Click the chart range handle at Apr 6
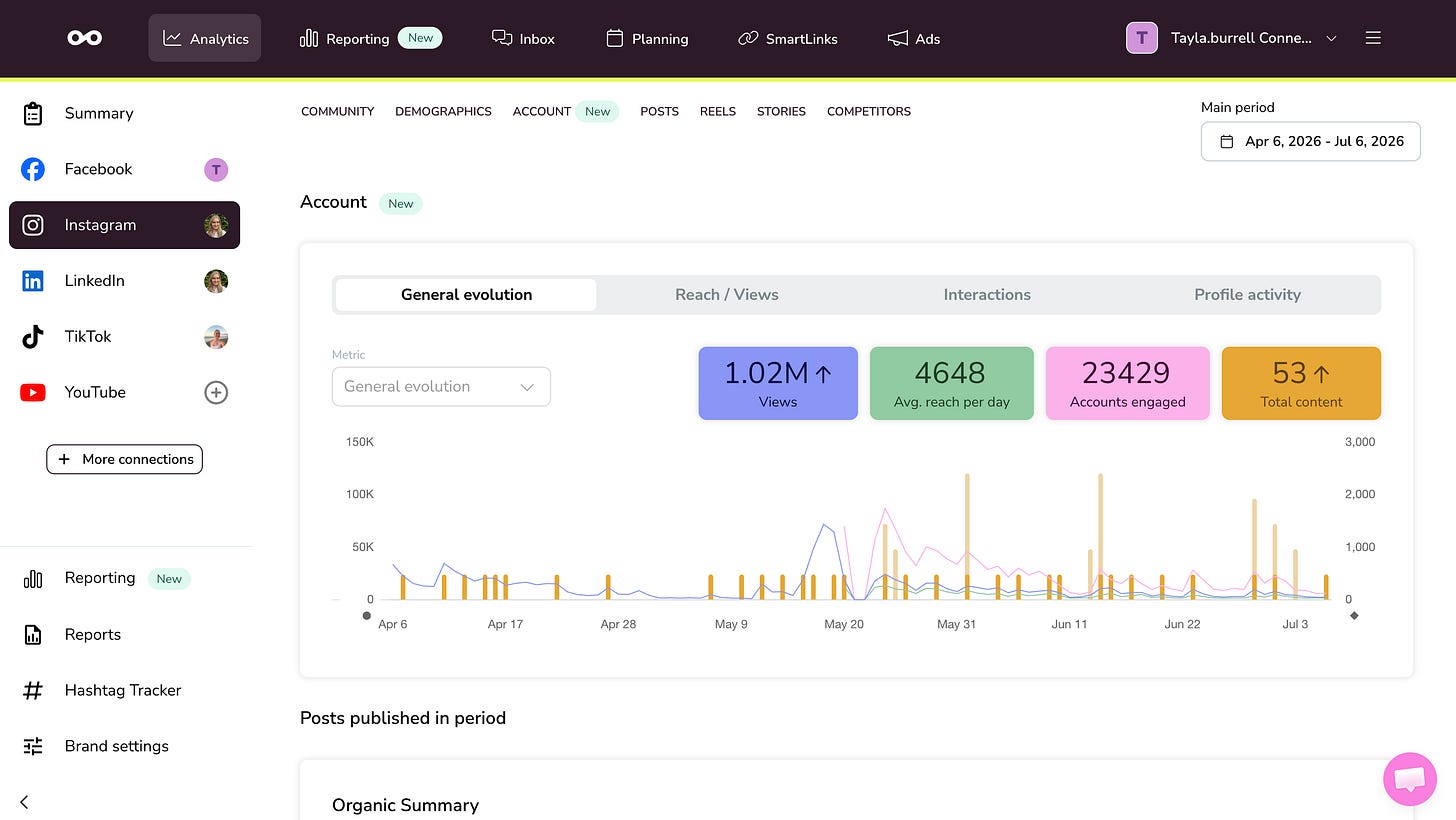Image resolution: width=1456 pixels, height=820 pixels. [367, 615]
